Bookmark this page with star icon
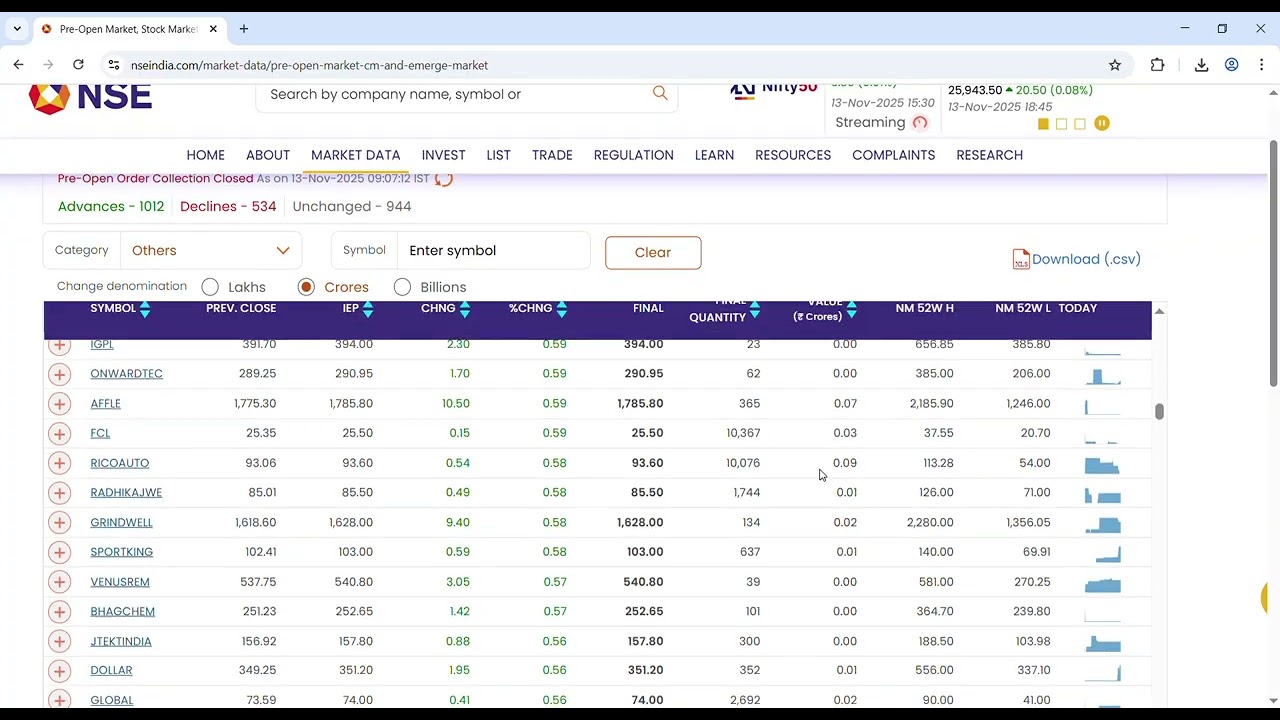Screen dimensions: 1280x720 1115,65
